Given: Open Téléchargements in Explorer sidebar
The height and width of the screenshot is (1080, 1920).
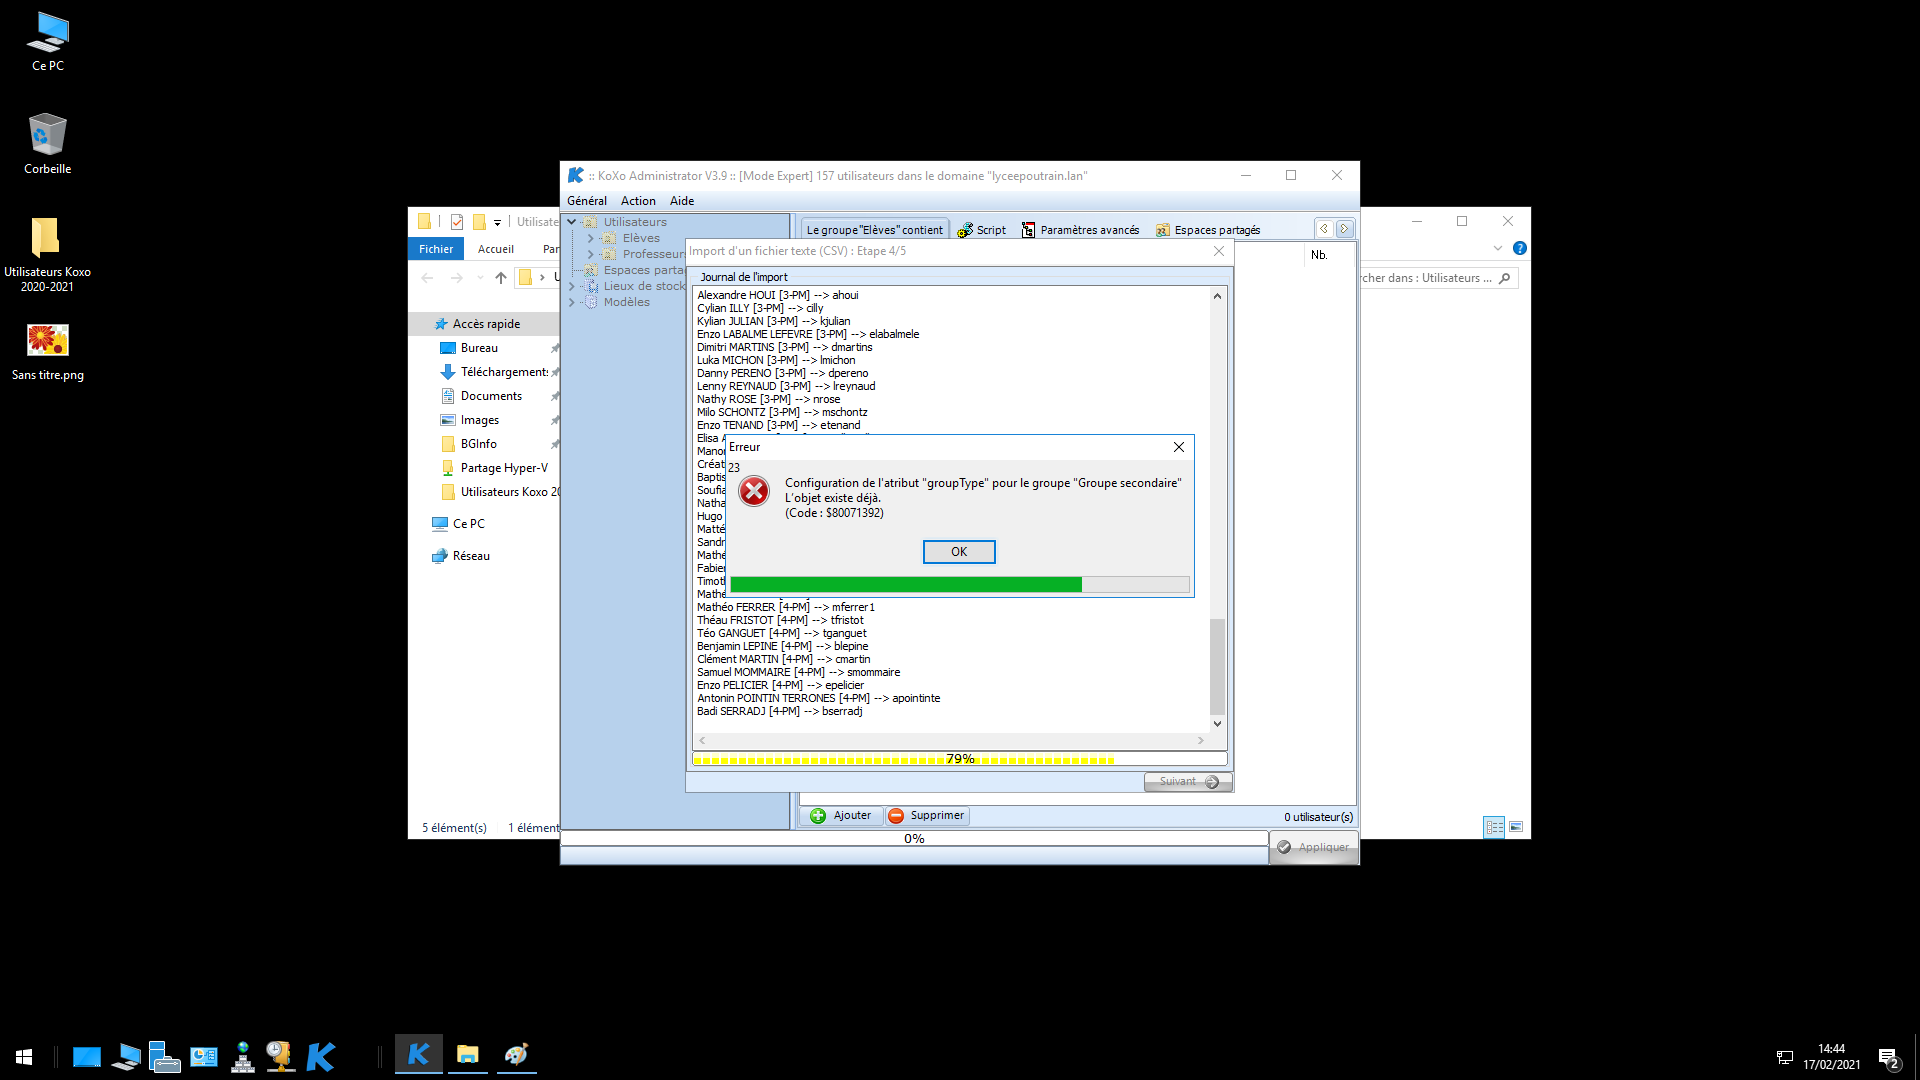Looking at the screenshot, I should (504, 372).
